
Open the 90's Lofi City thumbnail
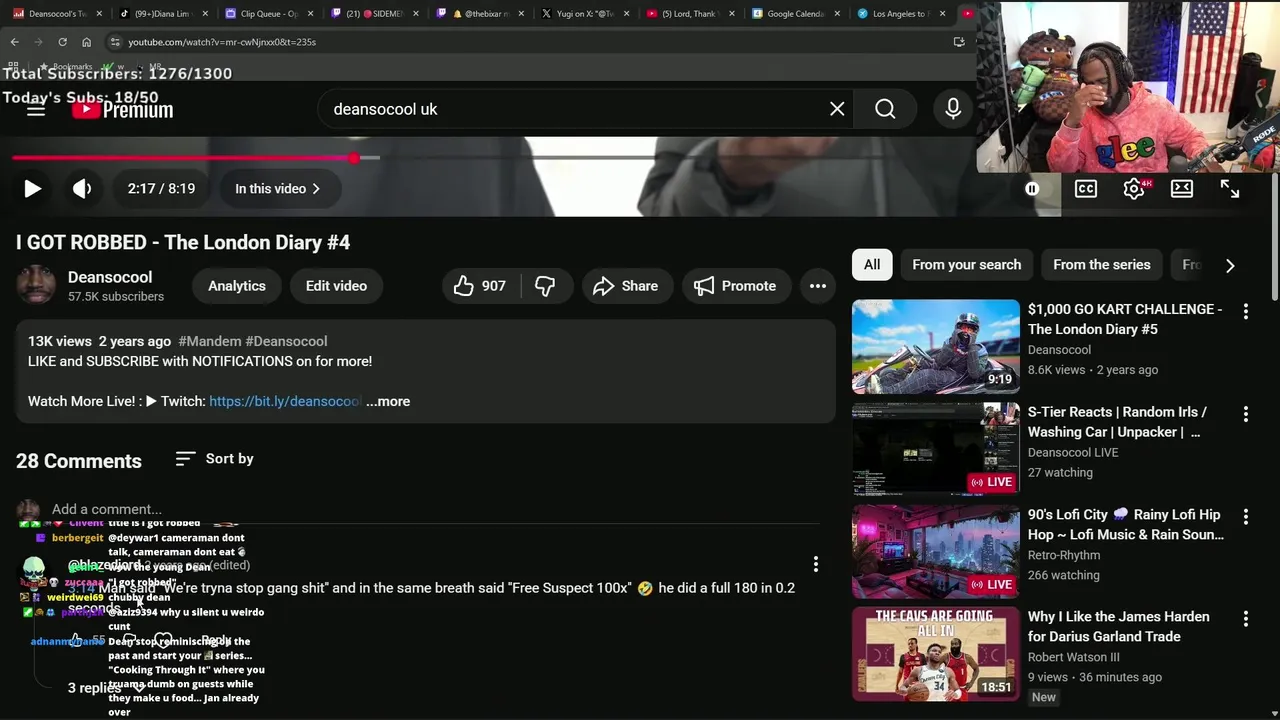[x=936, y=552]
